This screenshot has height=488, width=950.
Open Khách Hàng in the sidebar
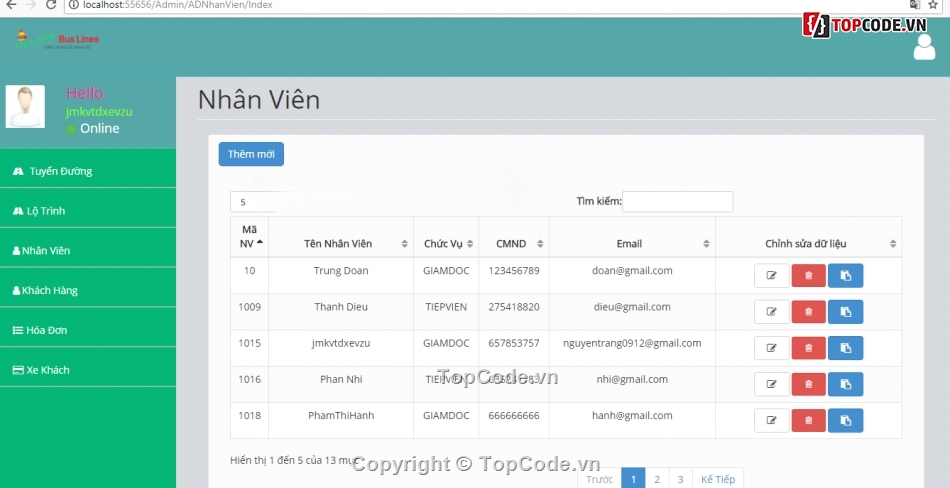point(88,290)
